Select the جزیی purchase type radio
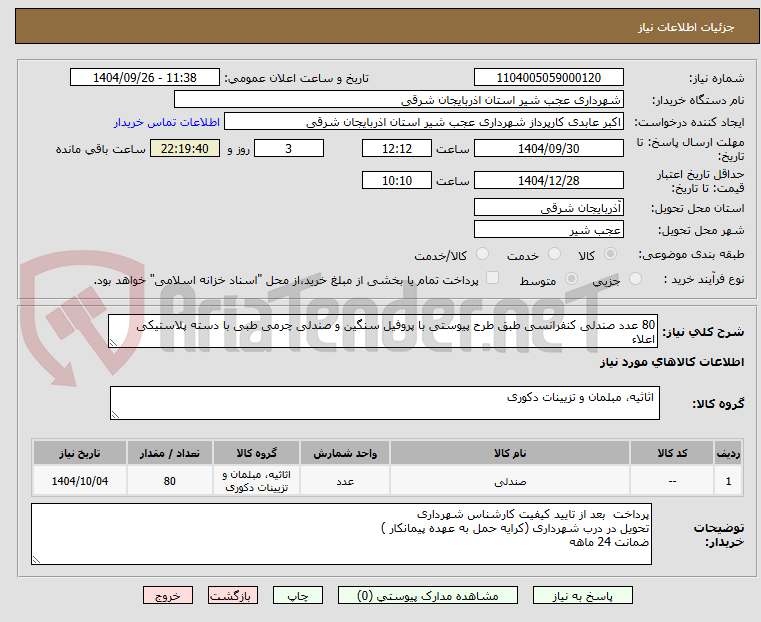Viewport: 761px width, 622px height. [635, 279]
